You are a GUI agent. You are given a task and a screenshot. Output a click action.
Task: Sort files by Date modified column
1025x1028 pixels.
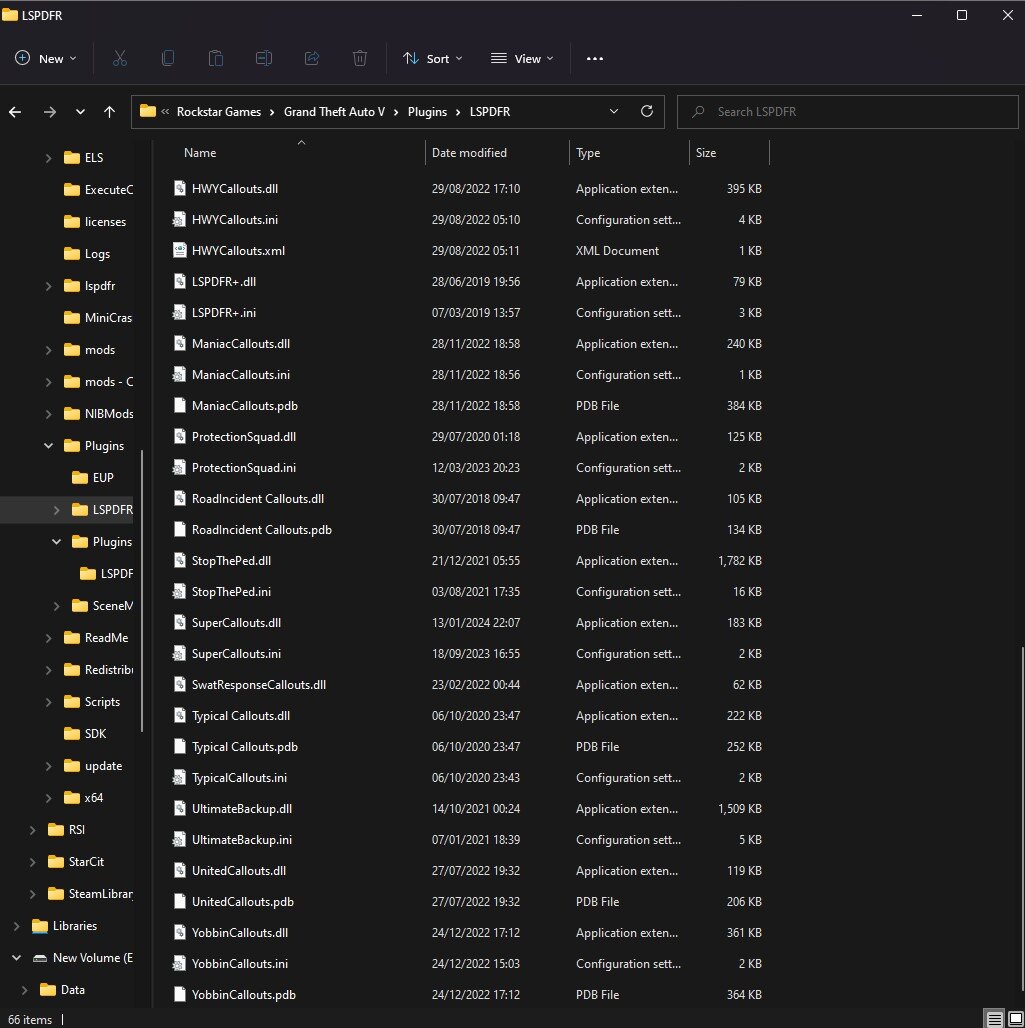[x=469, y=153]
